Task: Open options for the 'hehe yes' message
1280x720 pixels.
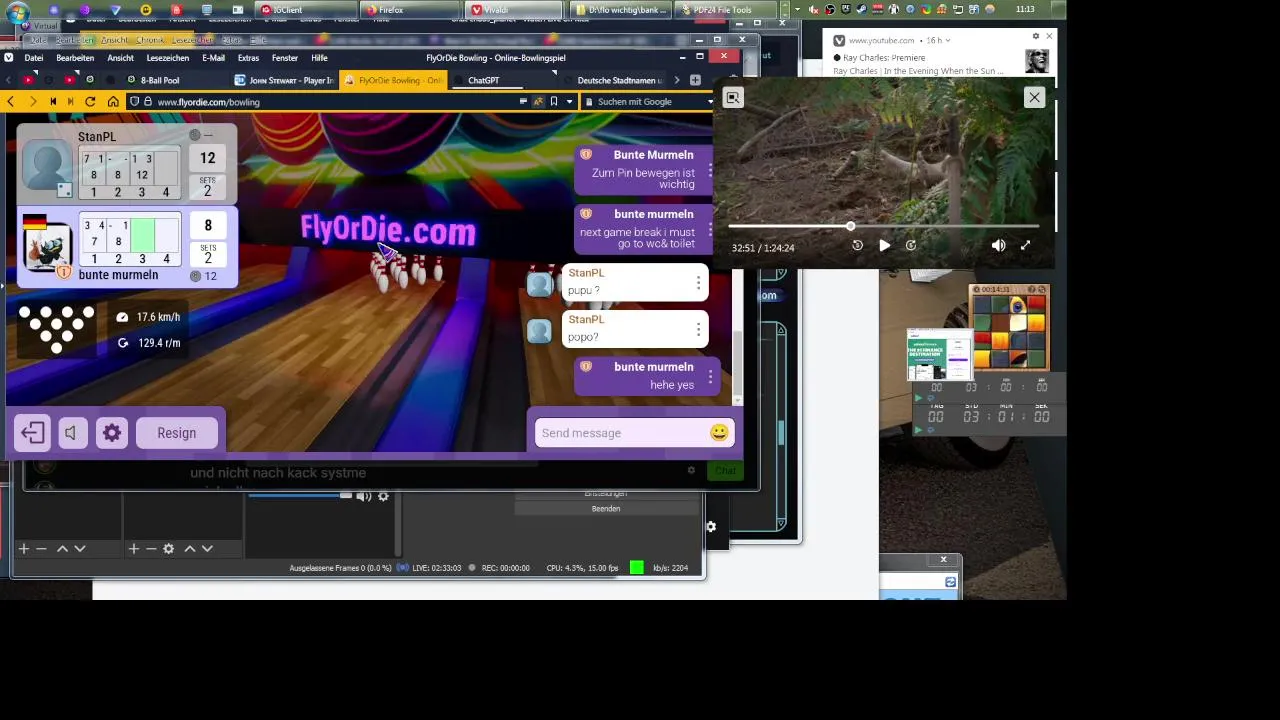Action: tap(710, 377)
